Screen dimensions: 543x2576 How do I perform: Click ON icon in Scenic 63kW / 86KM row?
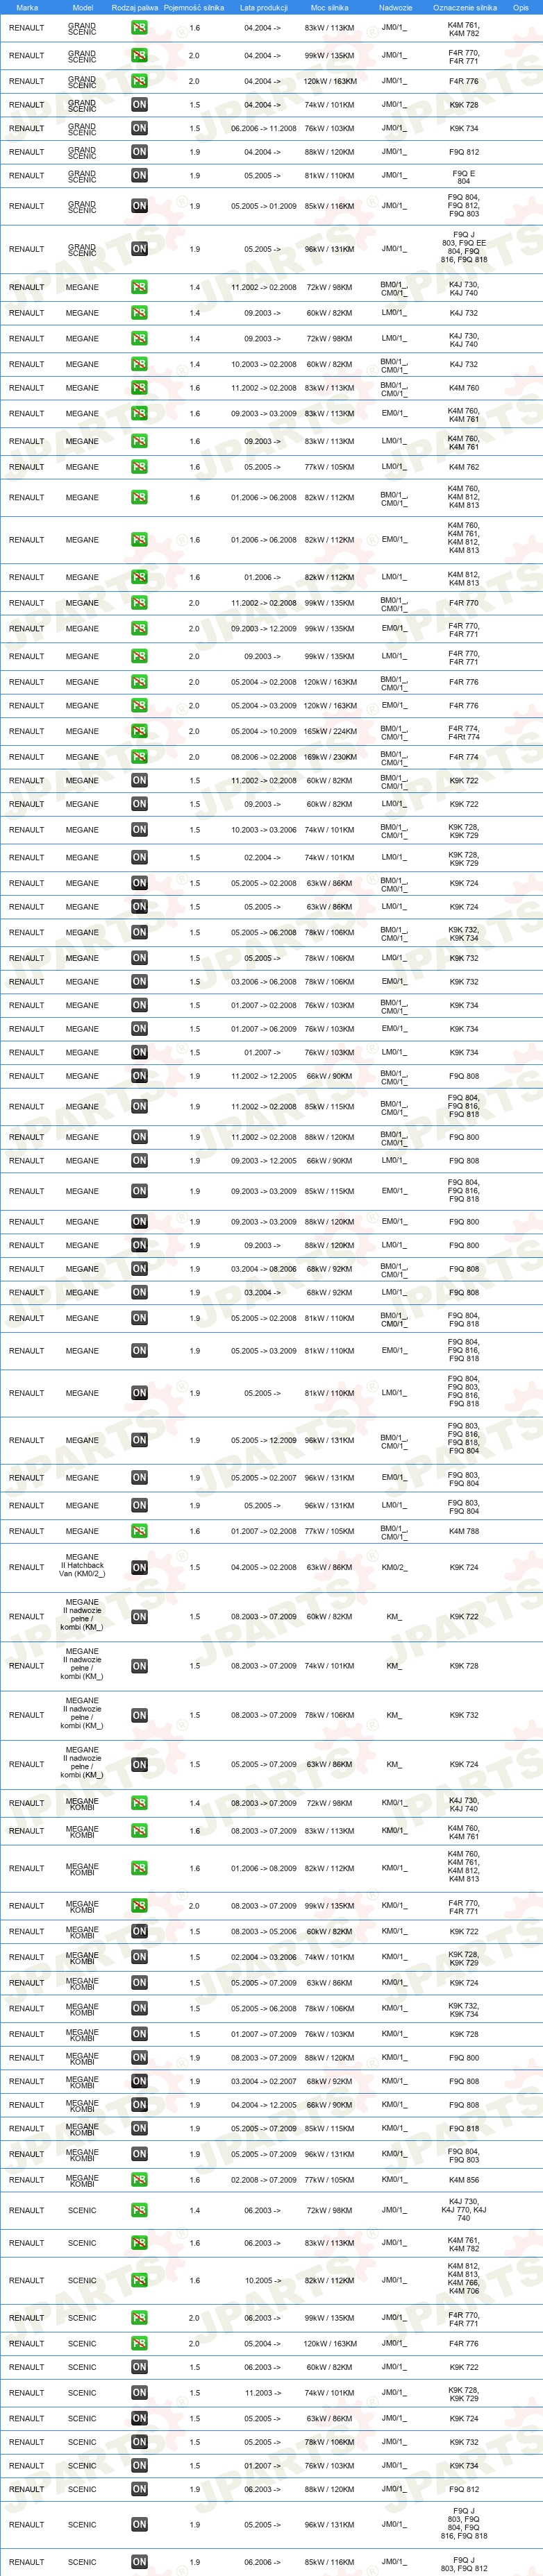139,2419
